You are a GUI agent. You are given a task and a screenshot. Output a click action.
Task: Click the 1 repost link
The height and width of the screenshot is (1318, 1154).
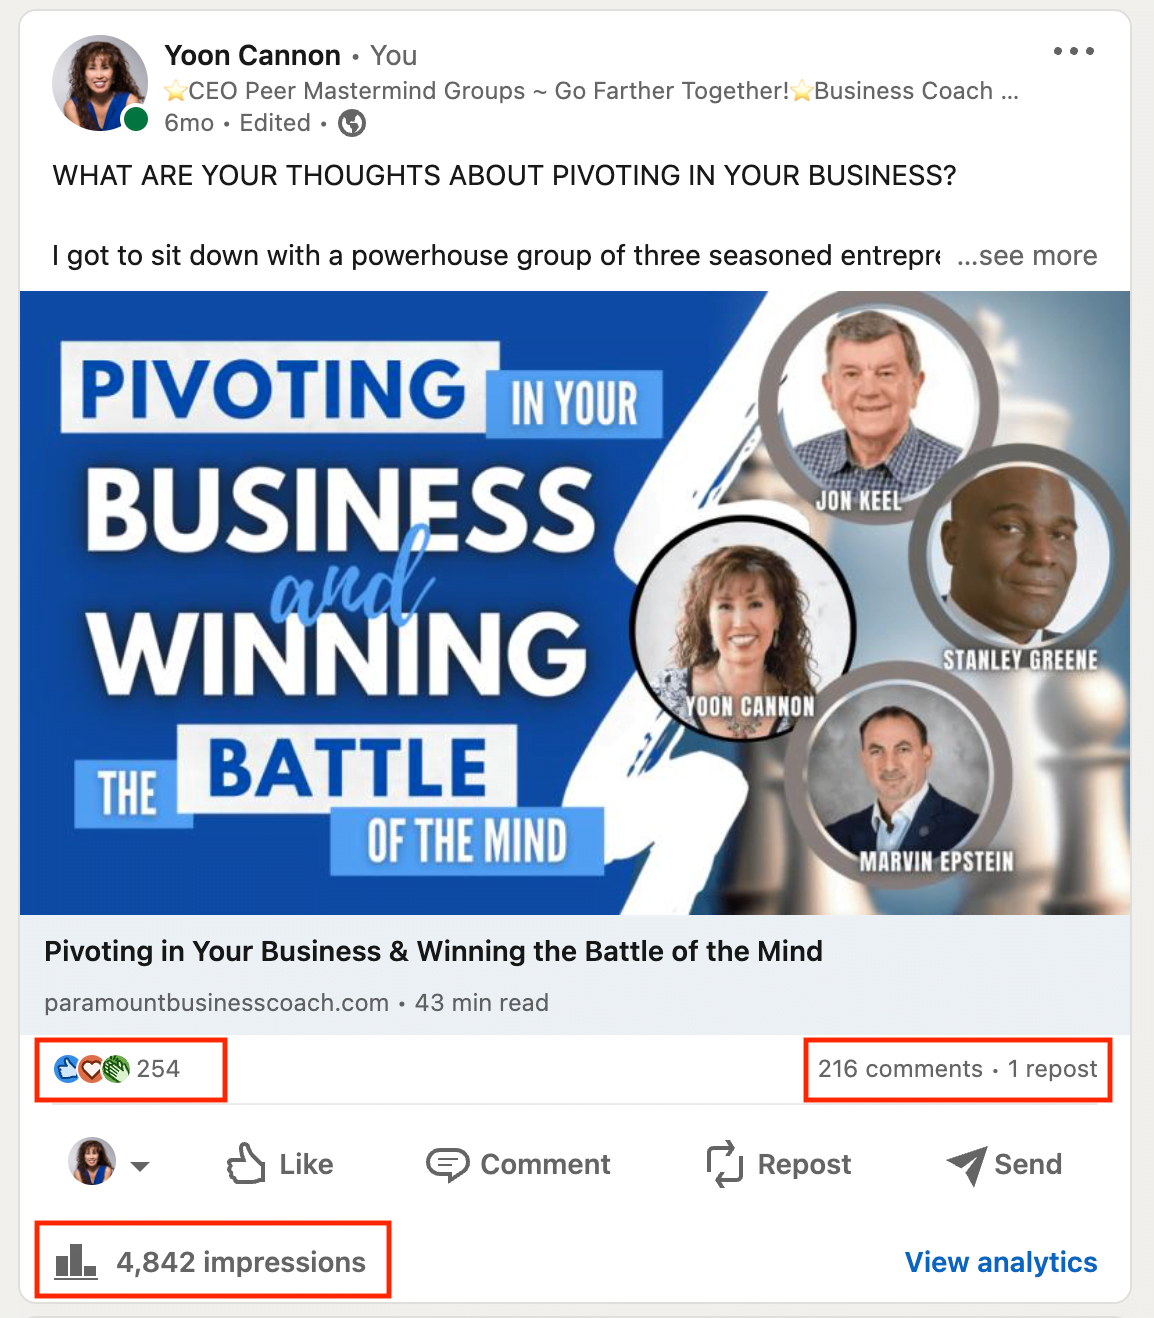coord(1052,1069)
